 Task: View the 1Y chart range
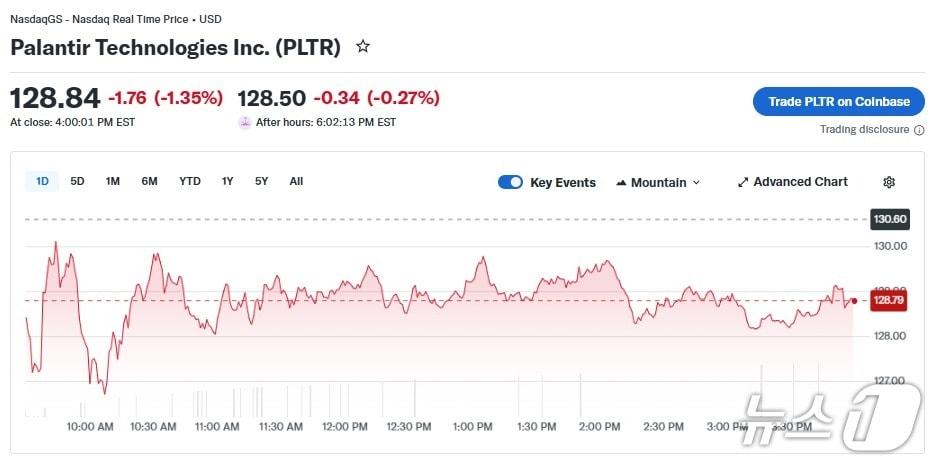pos(228,181)
